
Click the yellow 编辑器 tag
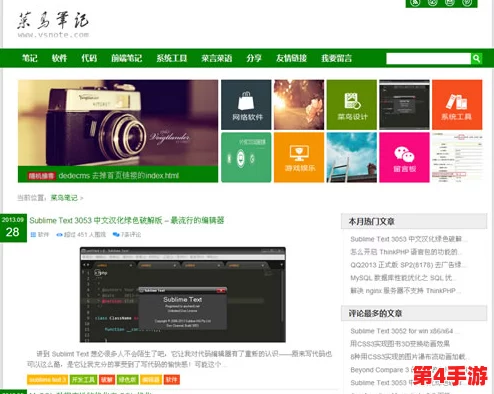pyautogui.click(x=151, y=380)
